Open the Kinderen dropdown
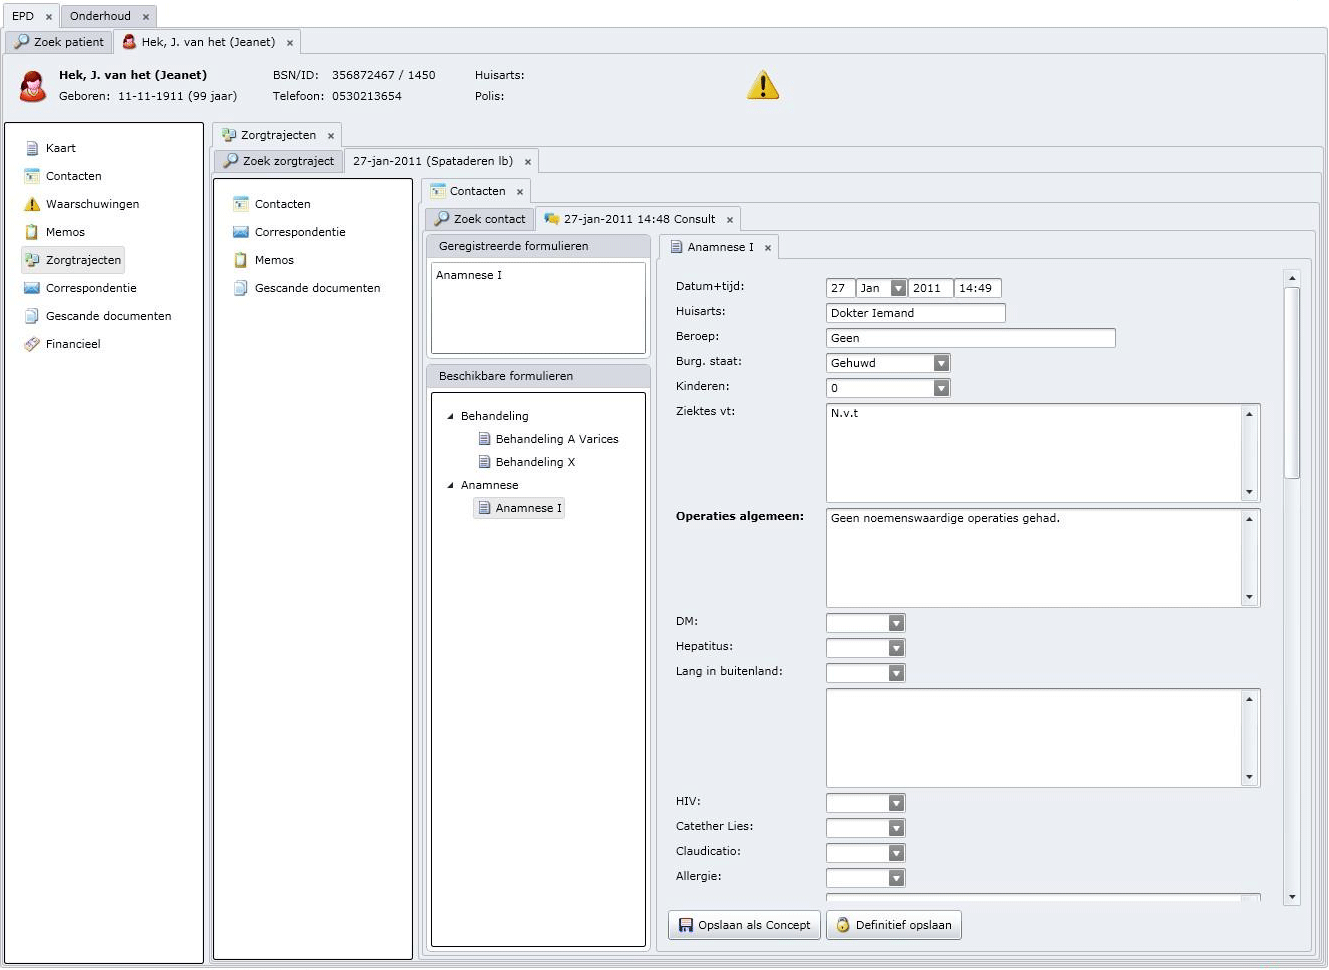Viewport: 1329px width, 970px height. (x=940, y=388)
